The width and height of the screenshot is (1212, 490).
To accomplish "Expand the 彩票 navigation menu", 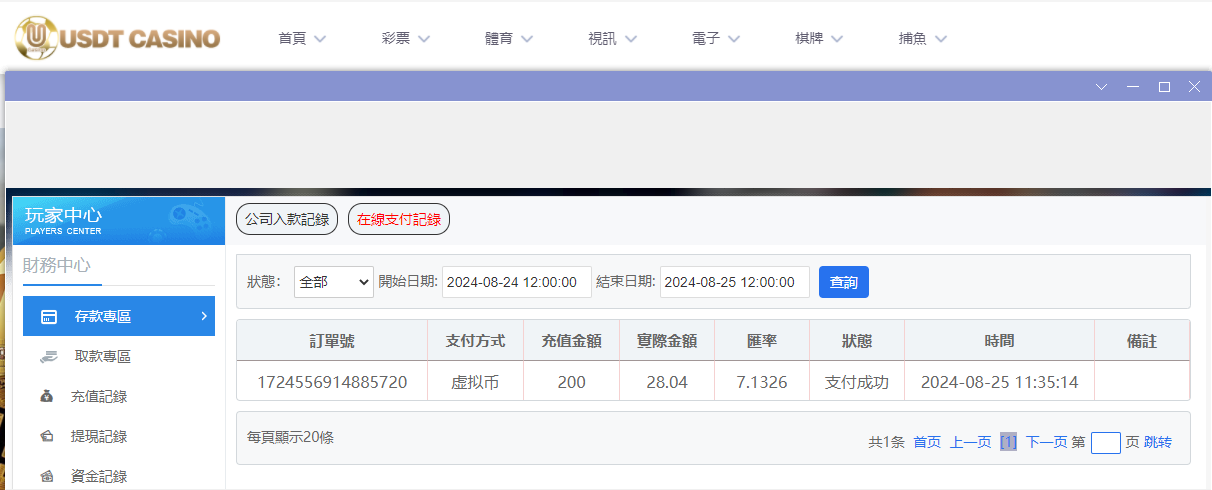I will (405, 39).
